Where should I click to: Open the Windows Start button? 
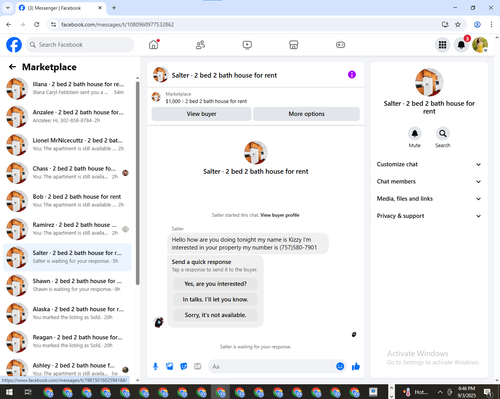9,392
